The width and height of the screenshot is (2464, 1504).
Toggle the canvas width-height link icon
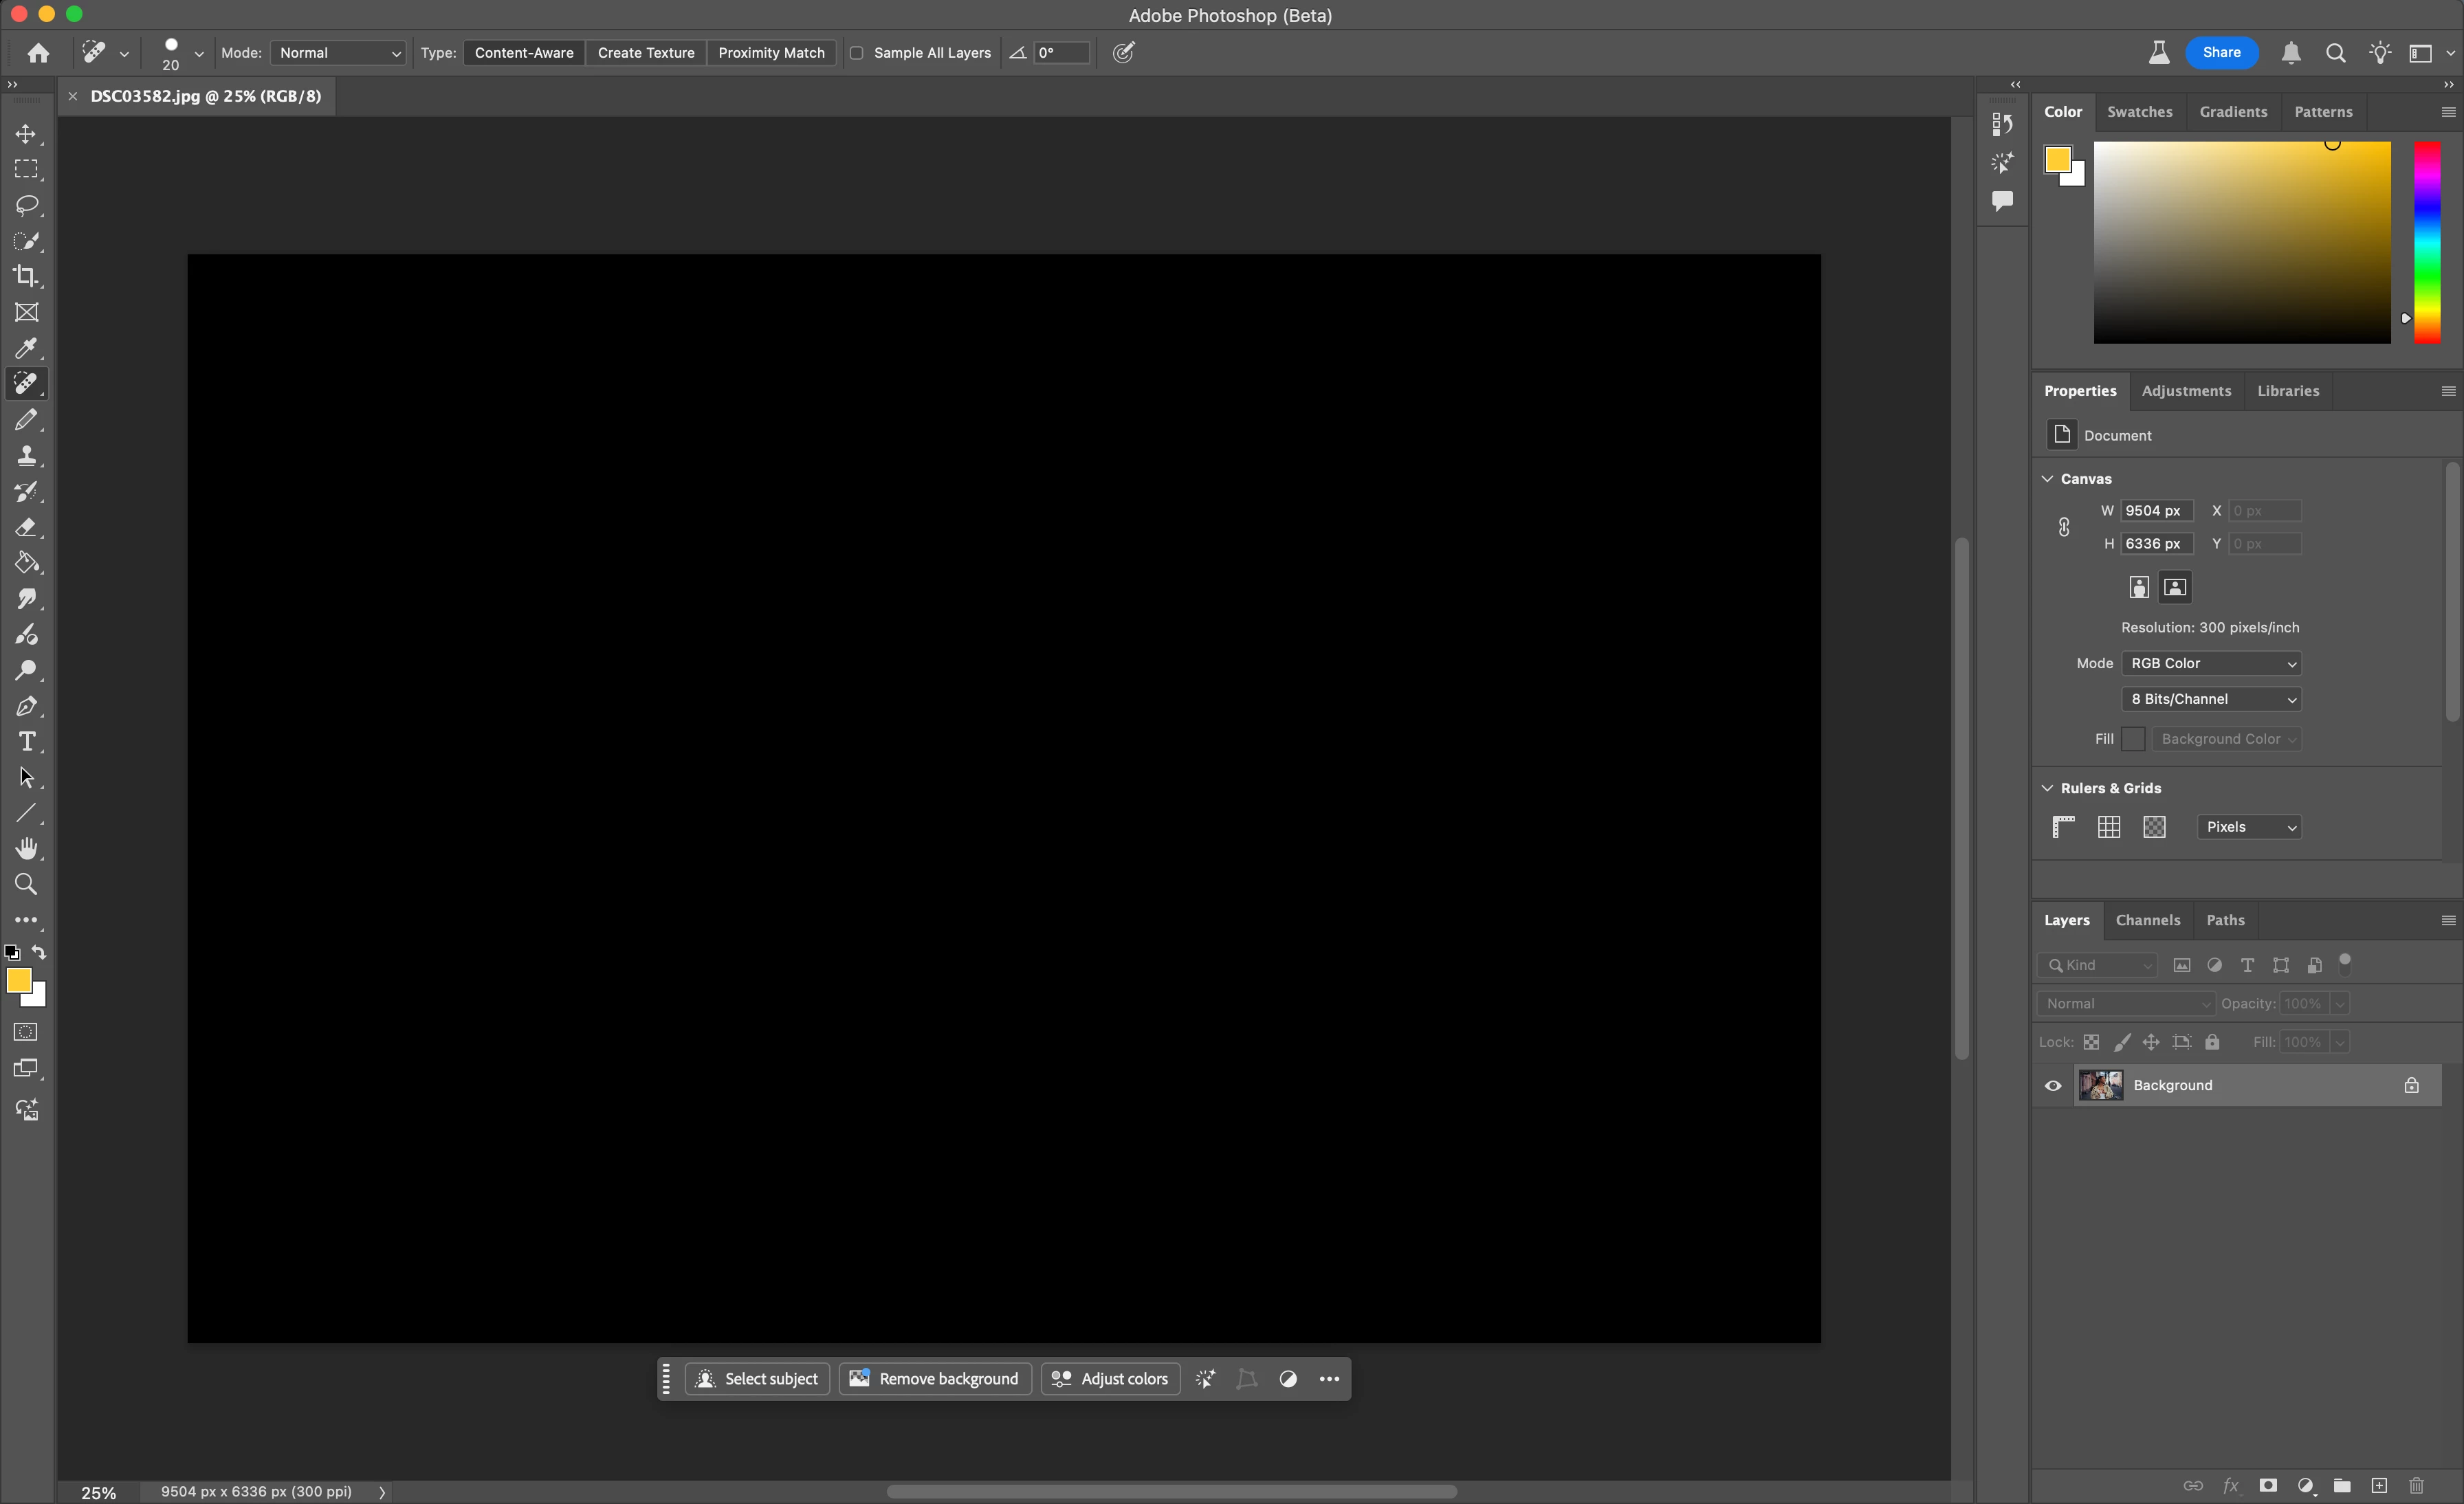pyautogui.click(x=2064, y=527)
